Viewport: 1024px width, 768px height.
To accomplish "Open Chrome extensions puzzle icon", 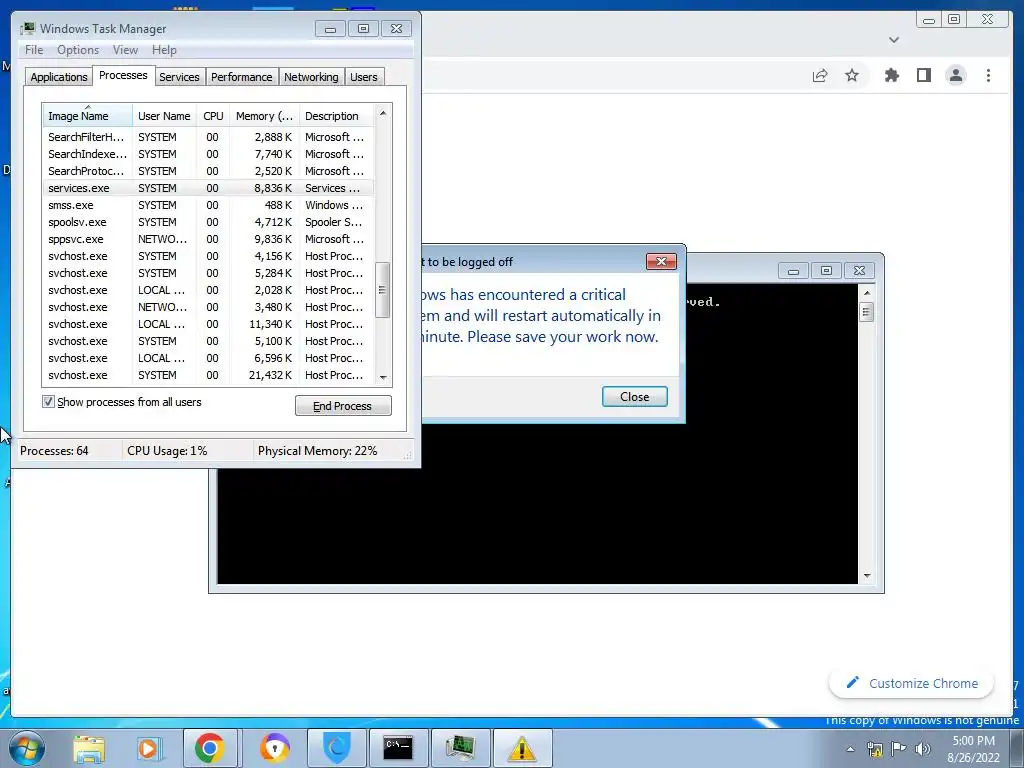I will click(x=891, y=76).
